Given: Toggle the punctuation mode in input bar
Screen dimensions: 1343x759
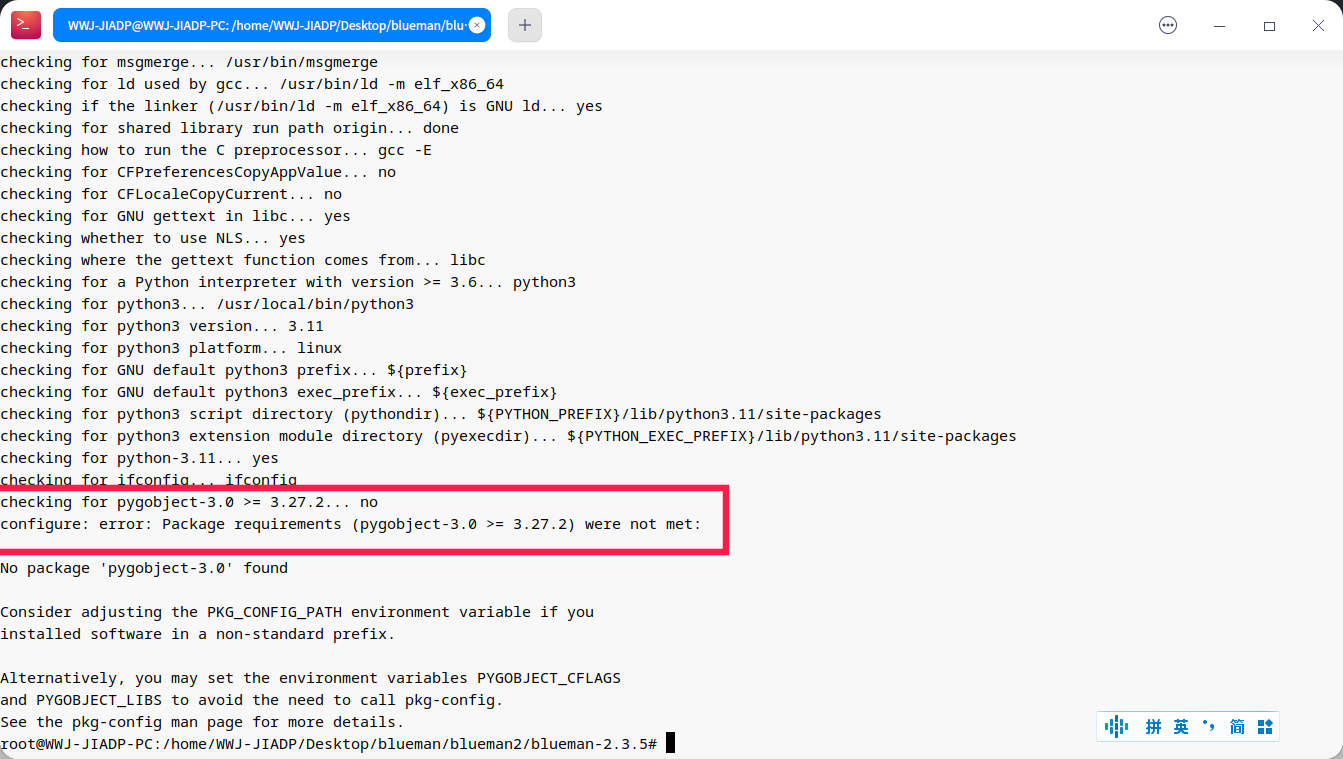Looking at the screenshot, I should point(1208,726).
